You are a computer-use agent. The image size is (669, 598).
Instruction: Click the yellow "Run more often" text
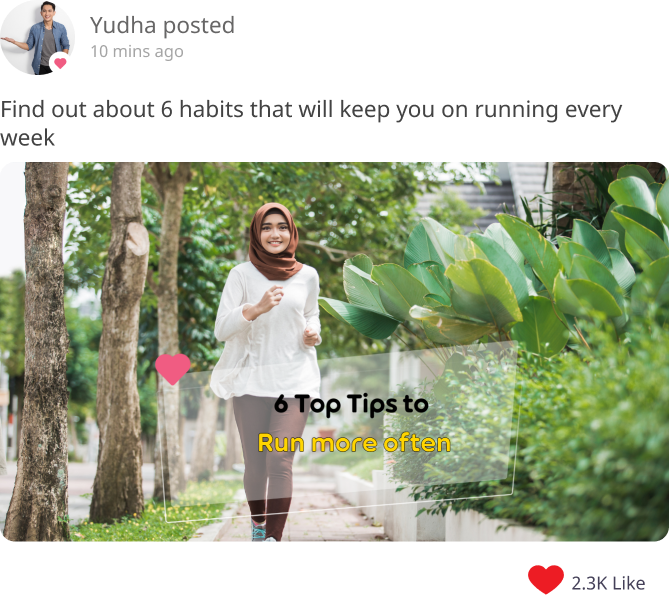(x=354, y=443)
